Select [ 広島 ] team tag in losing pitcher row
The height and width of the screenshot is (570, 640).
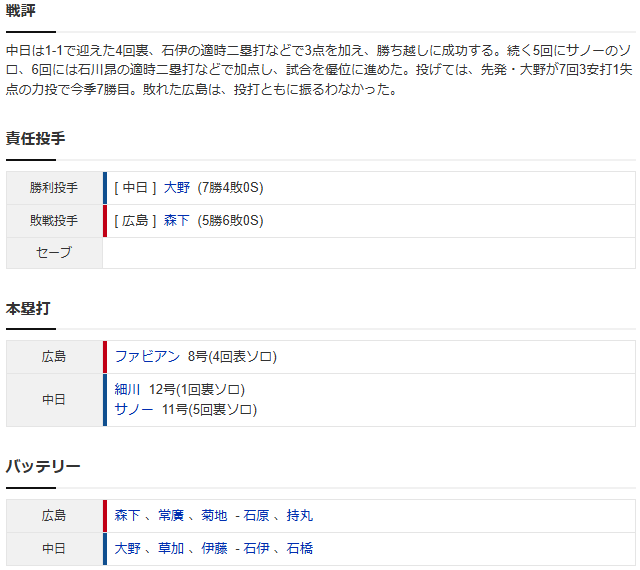(135, 221)
